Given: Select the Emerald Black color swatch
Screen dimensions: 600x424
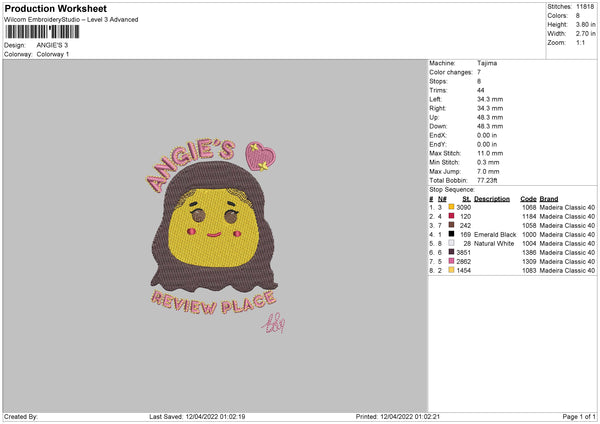Looking at the screenshot, I should (451, 234).
